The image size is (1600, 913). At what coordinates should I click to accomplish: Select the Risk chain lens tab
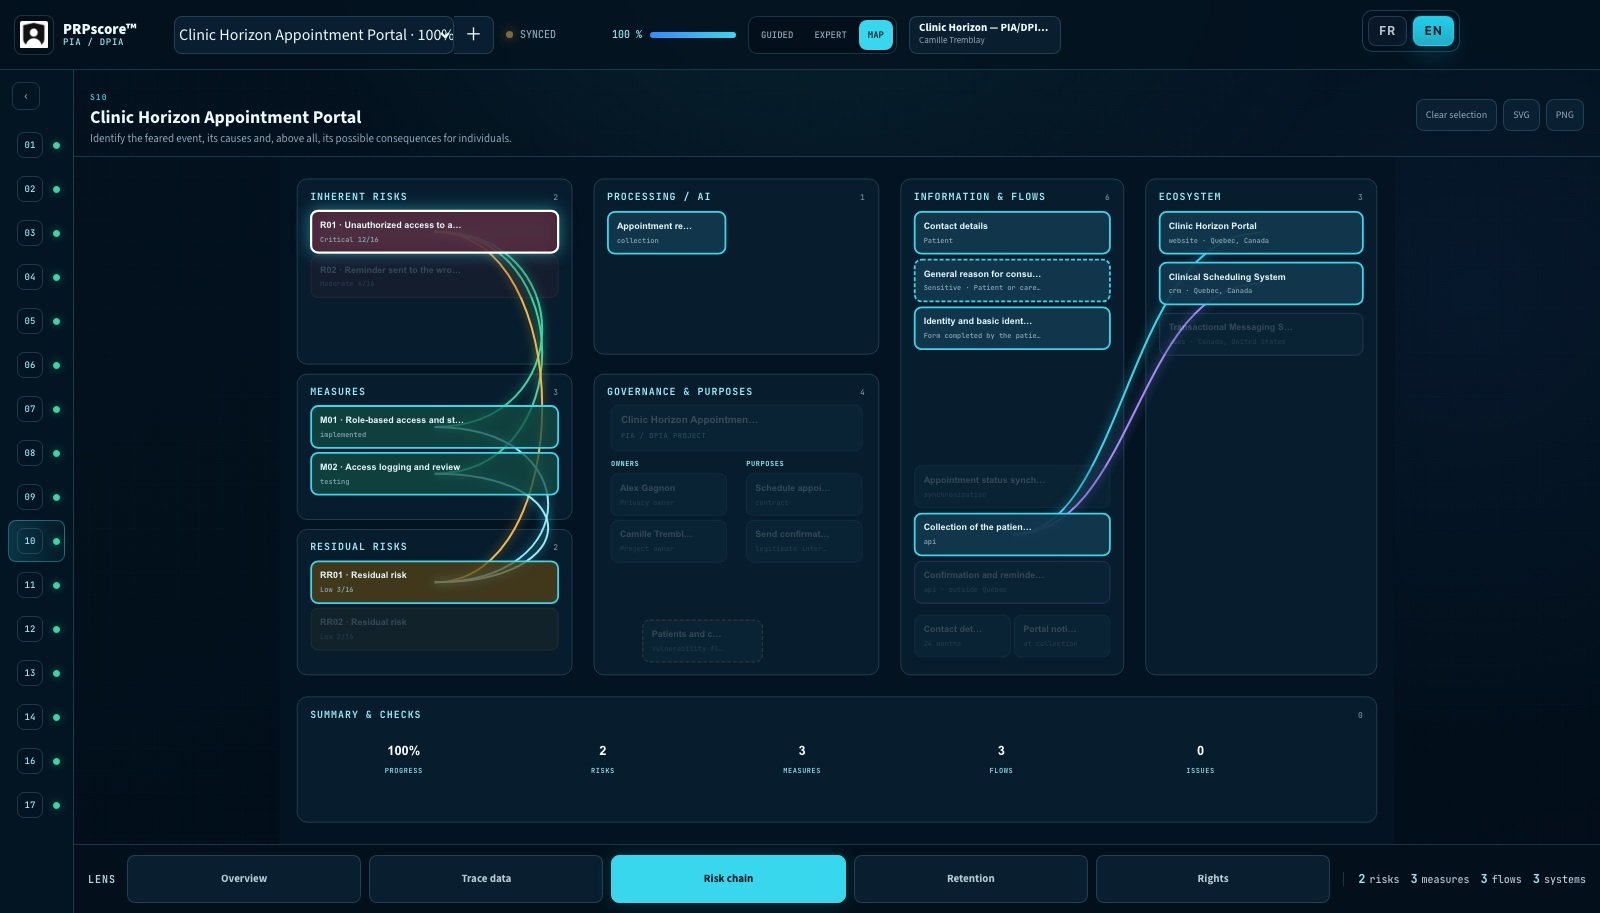tap(728, 879)
